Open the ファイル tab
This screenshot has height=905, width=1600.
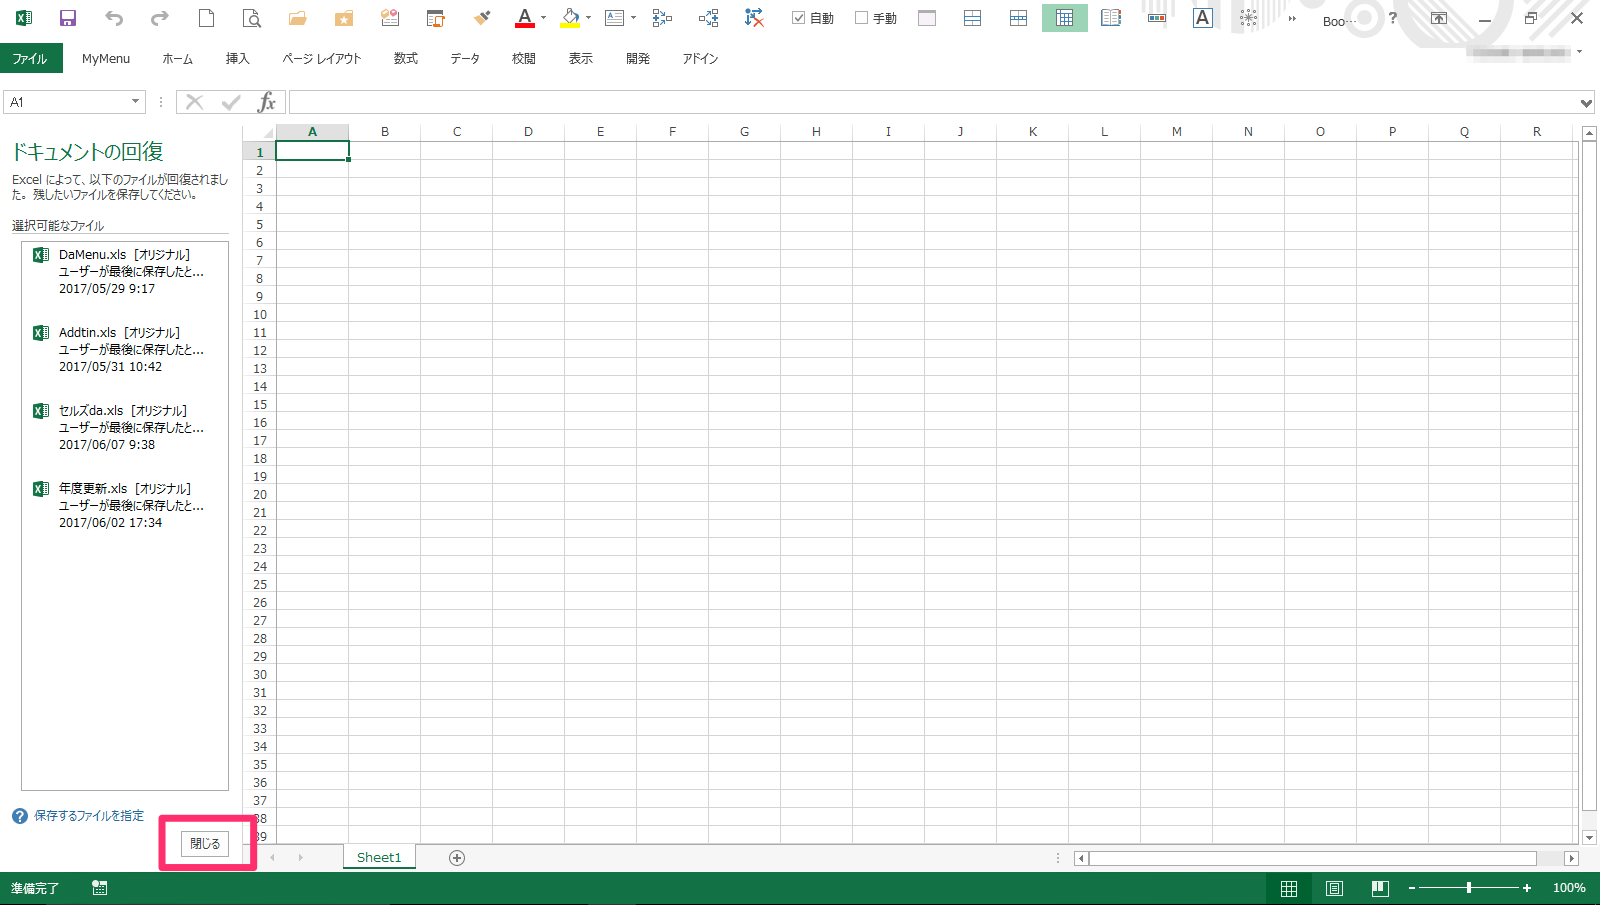point(30,59)
